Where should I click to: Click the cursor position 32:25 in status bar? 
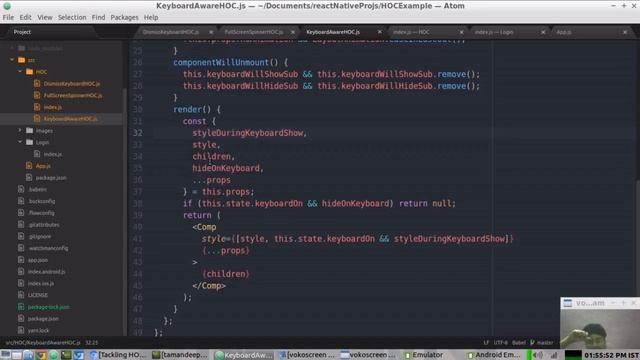(92, 342)
